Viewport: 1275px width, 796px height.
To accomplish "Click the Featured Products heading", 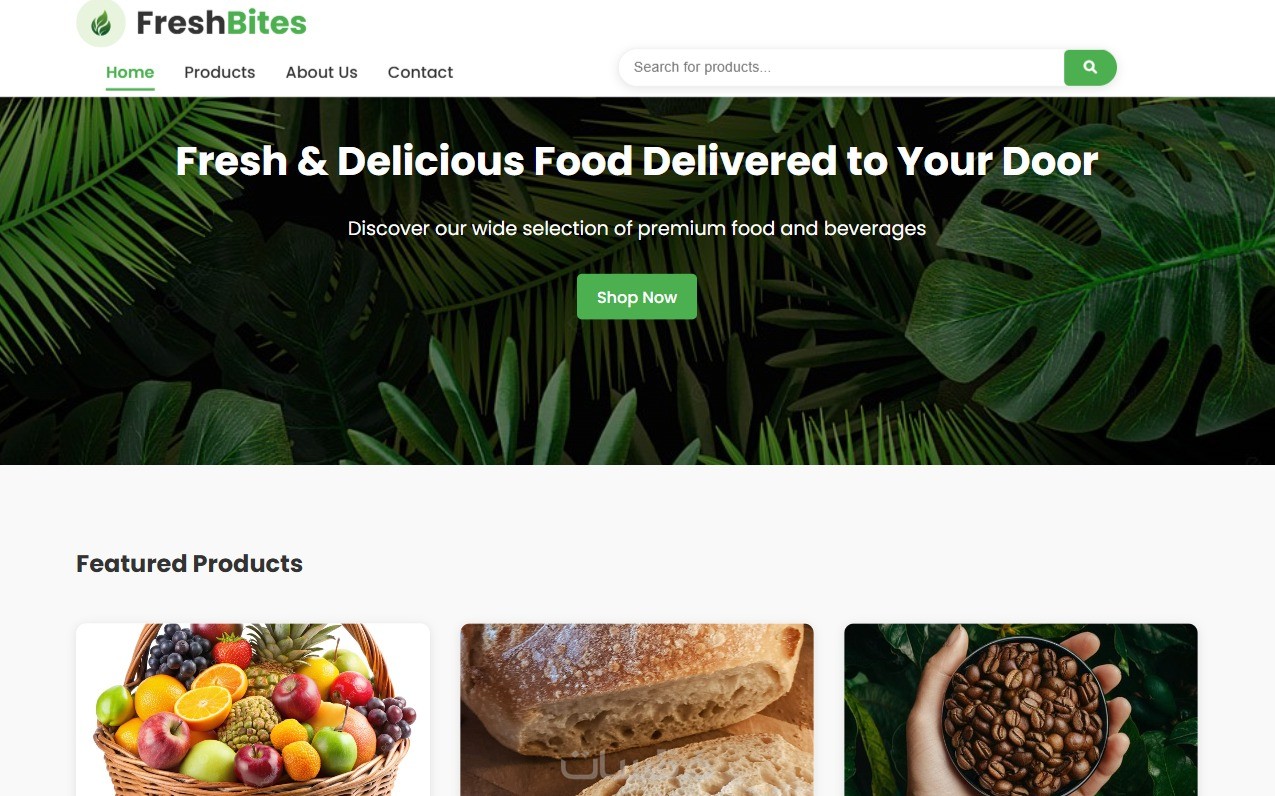I will [189, 563].
